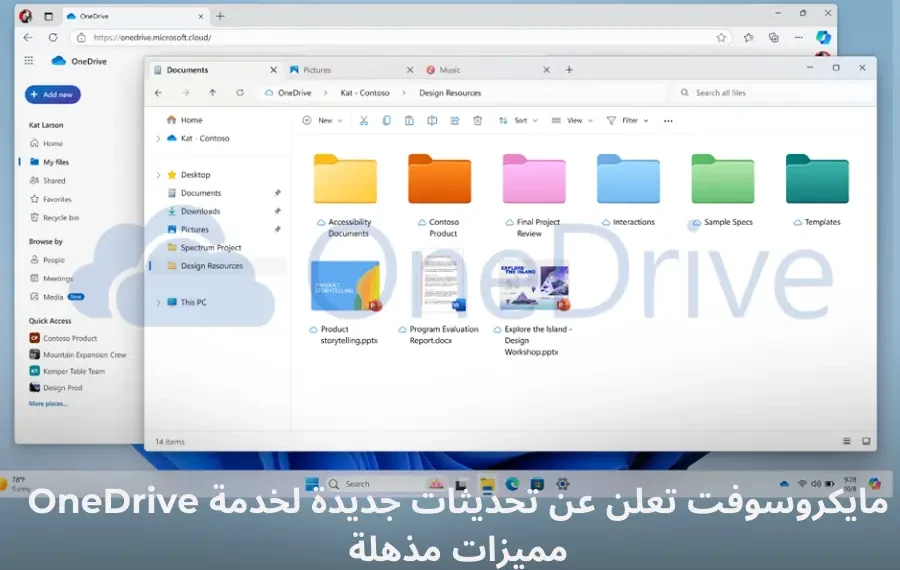The height and width of the screenshot is (570, 900).
Task: Click the Share icon in the toolbar
Action: [x=455, y=121]
